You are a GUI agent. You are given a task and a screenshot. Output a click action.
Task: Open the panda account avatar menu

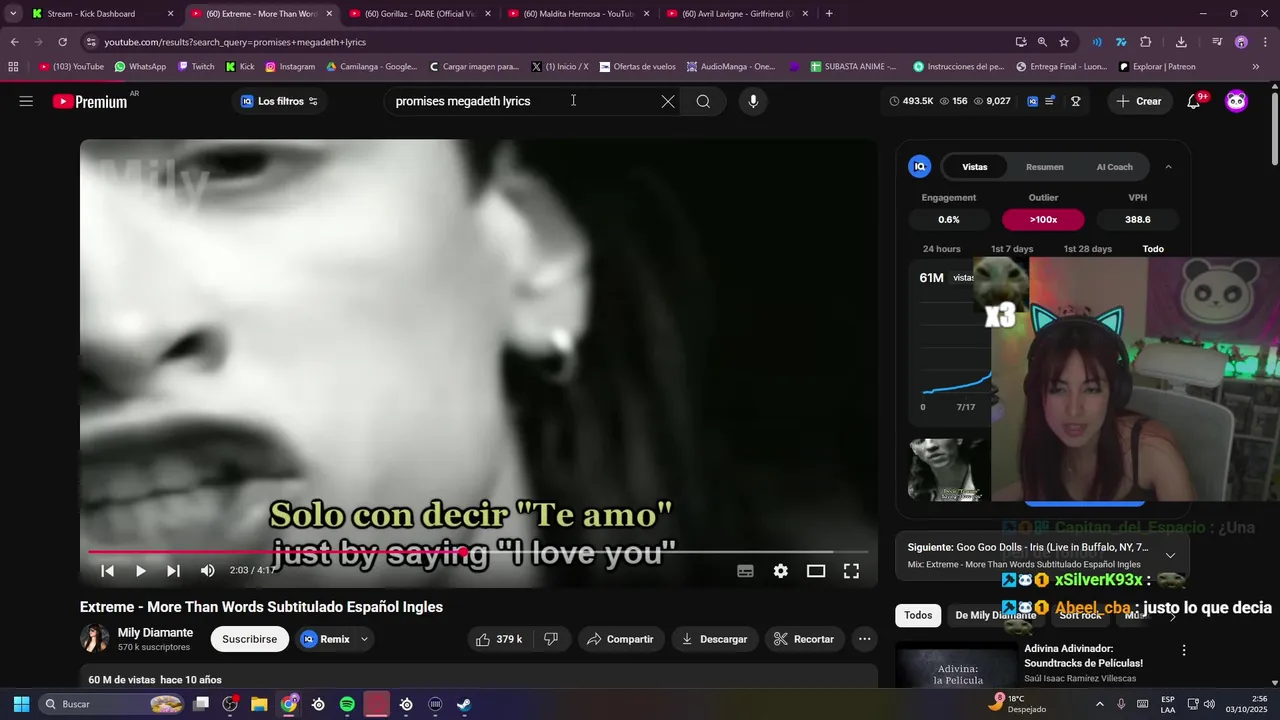(1237, 101)
